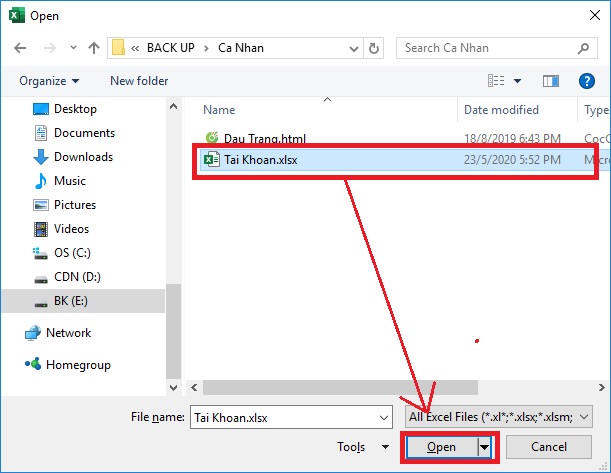Toggle the preview pane
Image resolution: width=611 pixels, height=473 pixels.
(x=551, y=81)
